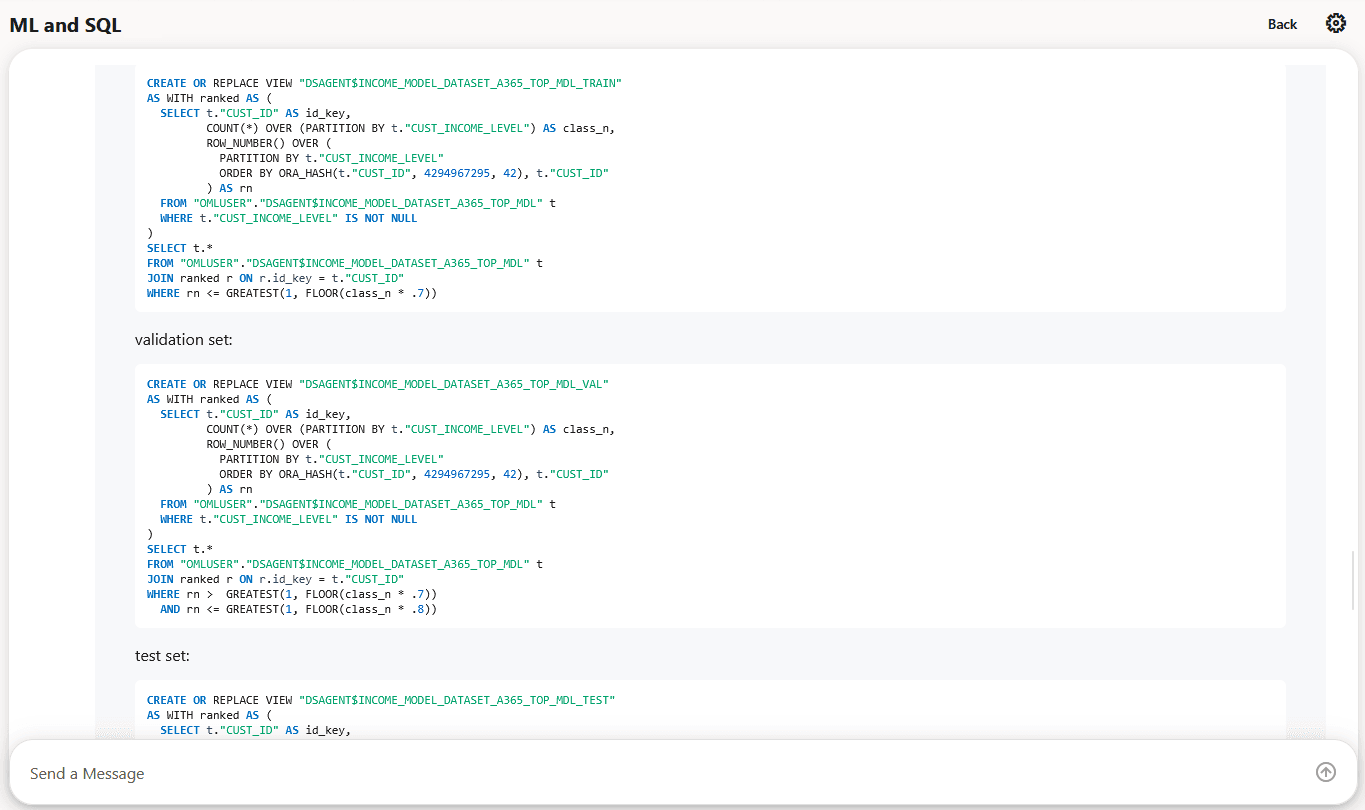Click the "COUNT(*) OVER" line in validation code

(x=411, y=429)
